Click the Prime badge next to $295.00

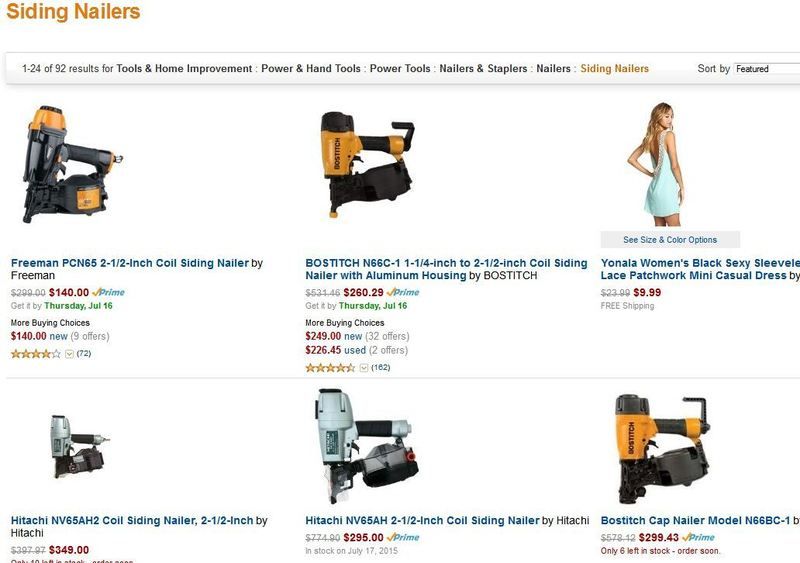(x=403, y=537)
